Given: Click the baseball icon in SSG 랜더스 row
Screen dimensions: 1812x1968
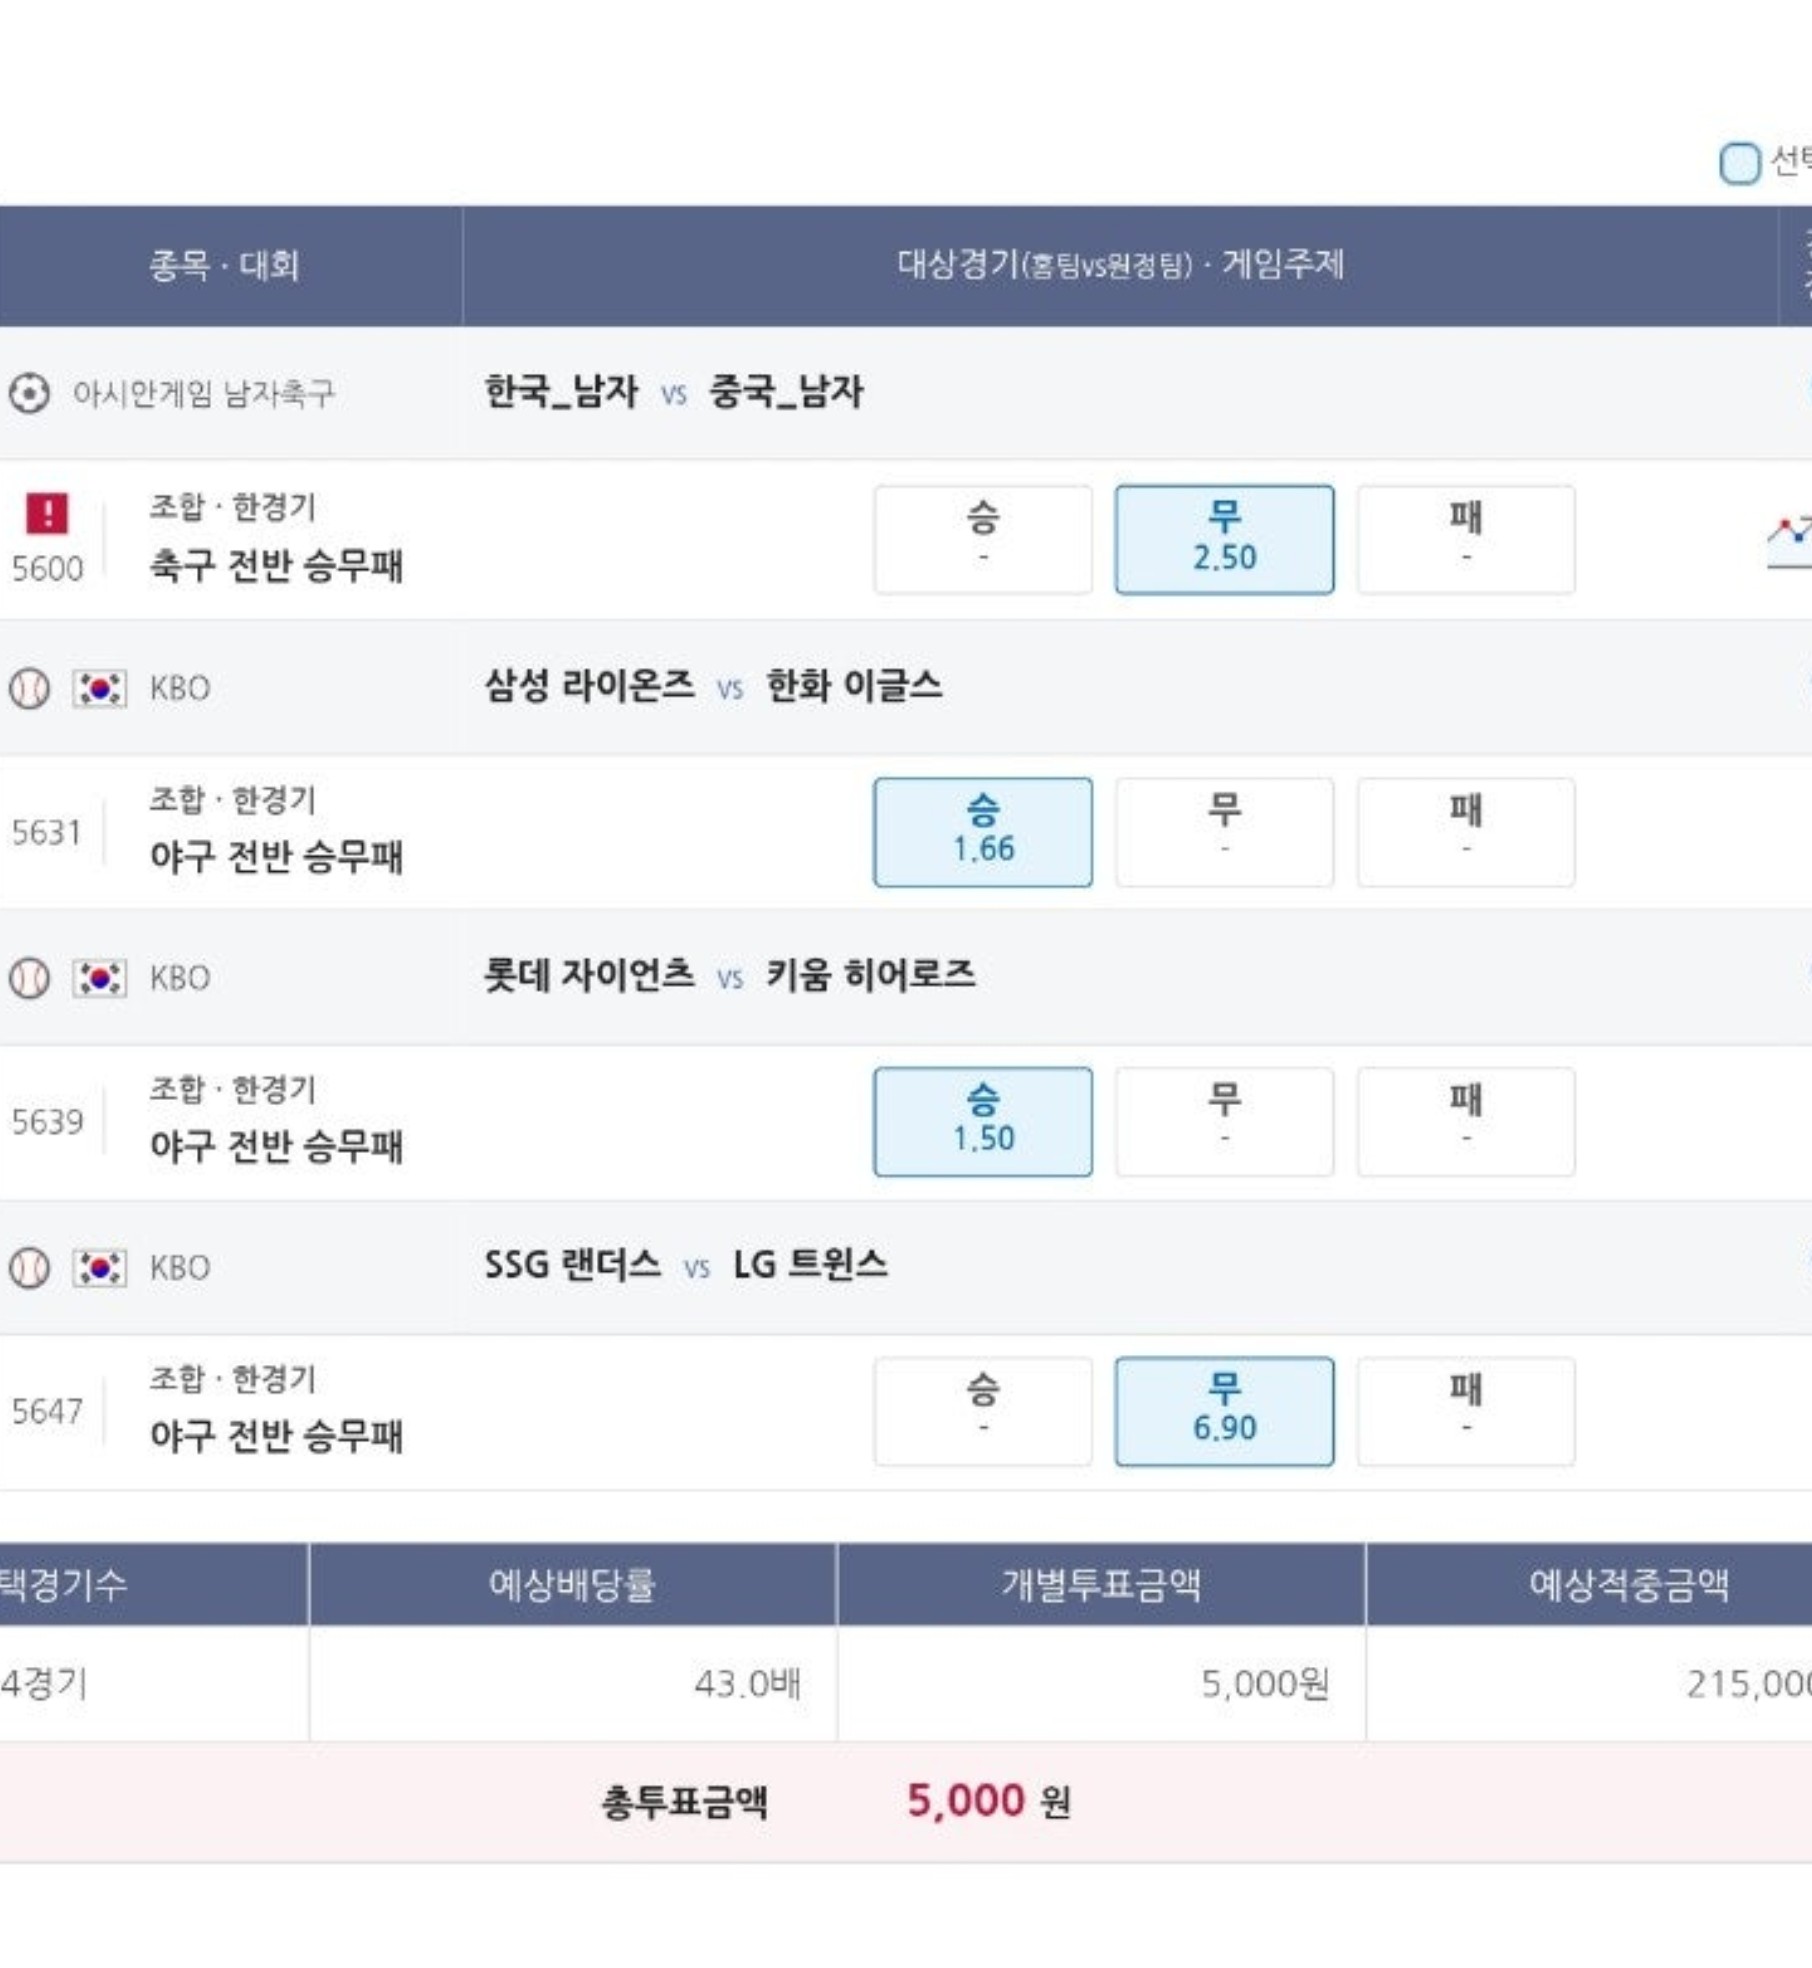Looking at the screenshot, I should click(x=29, y=1267).
